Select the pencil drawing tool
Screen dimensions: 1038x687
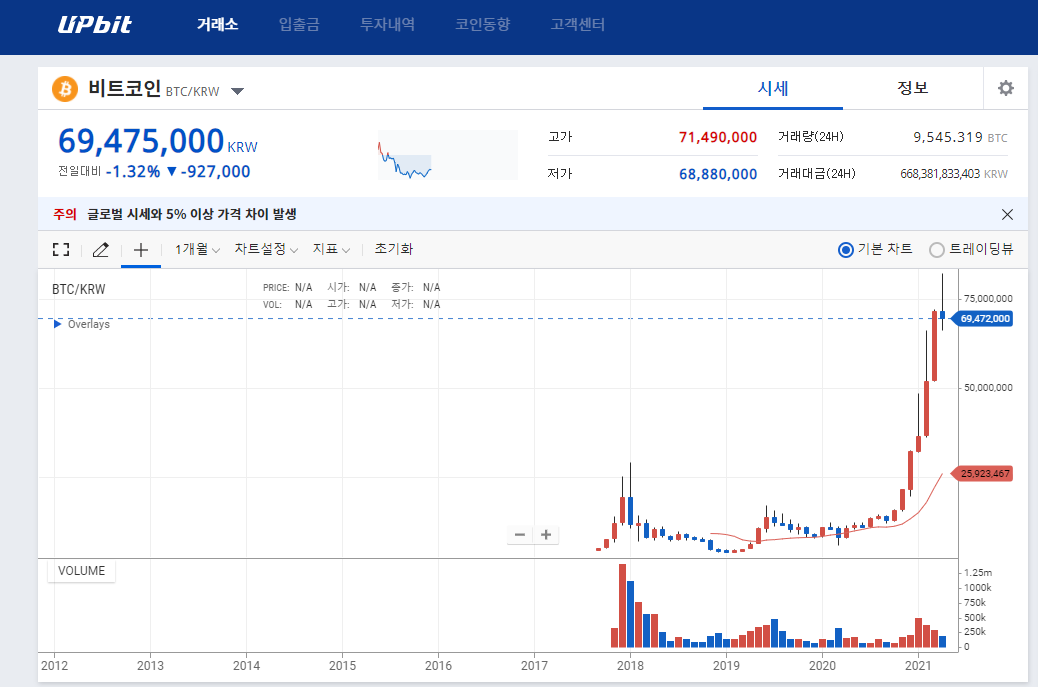(101, 250)
